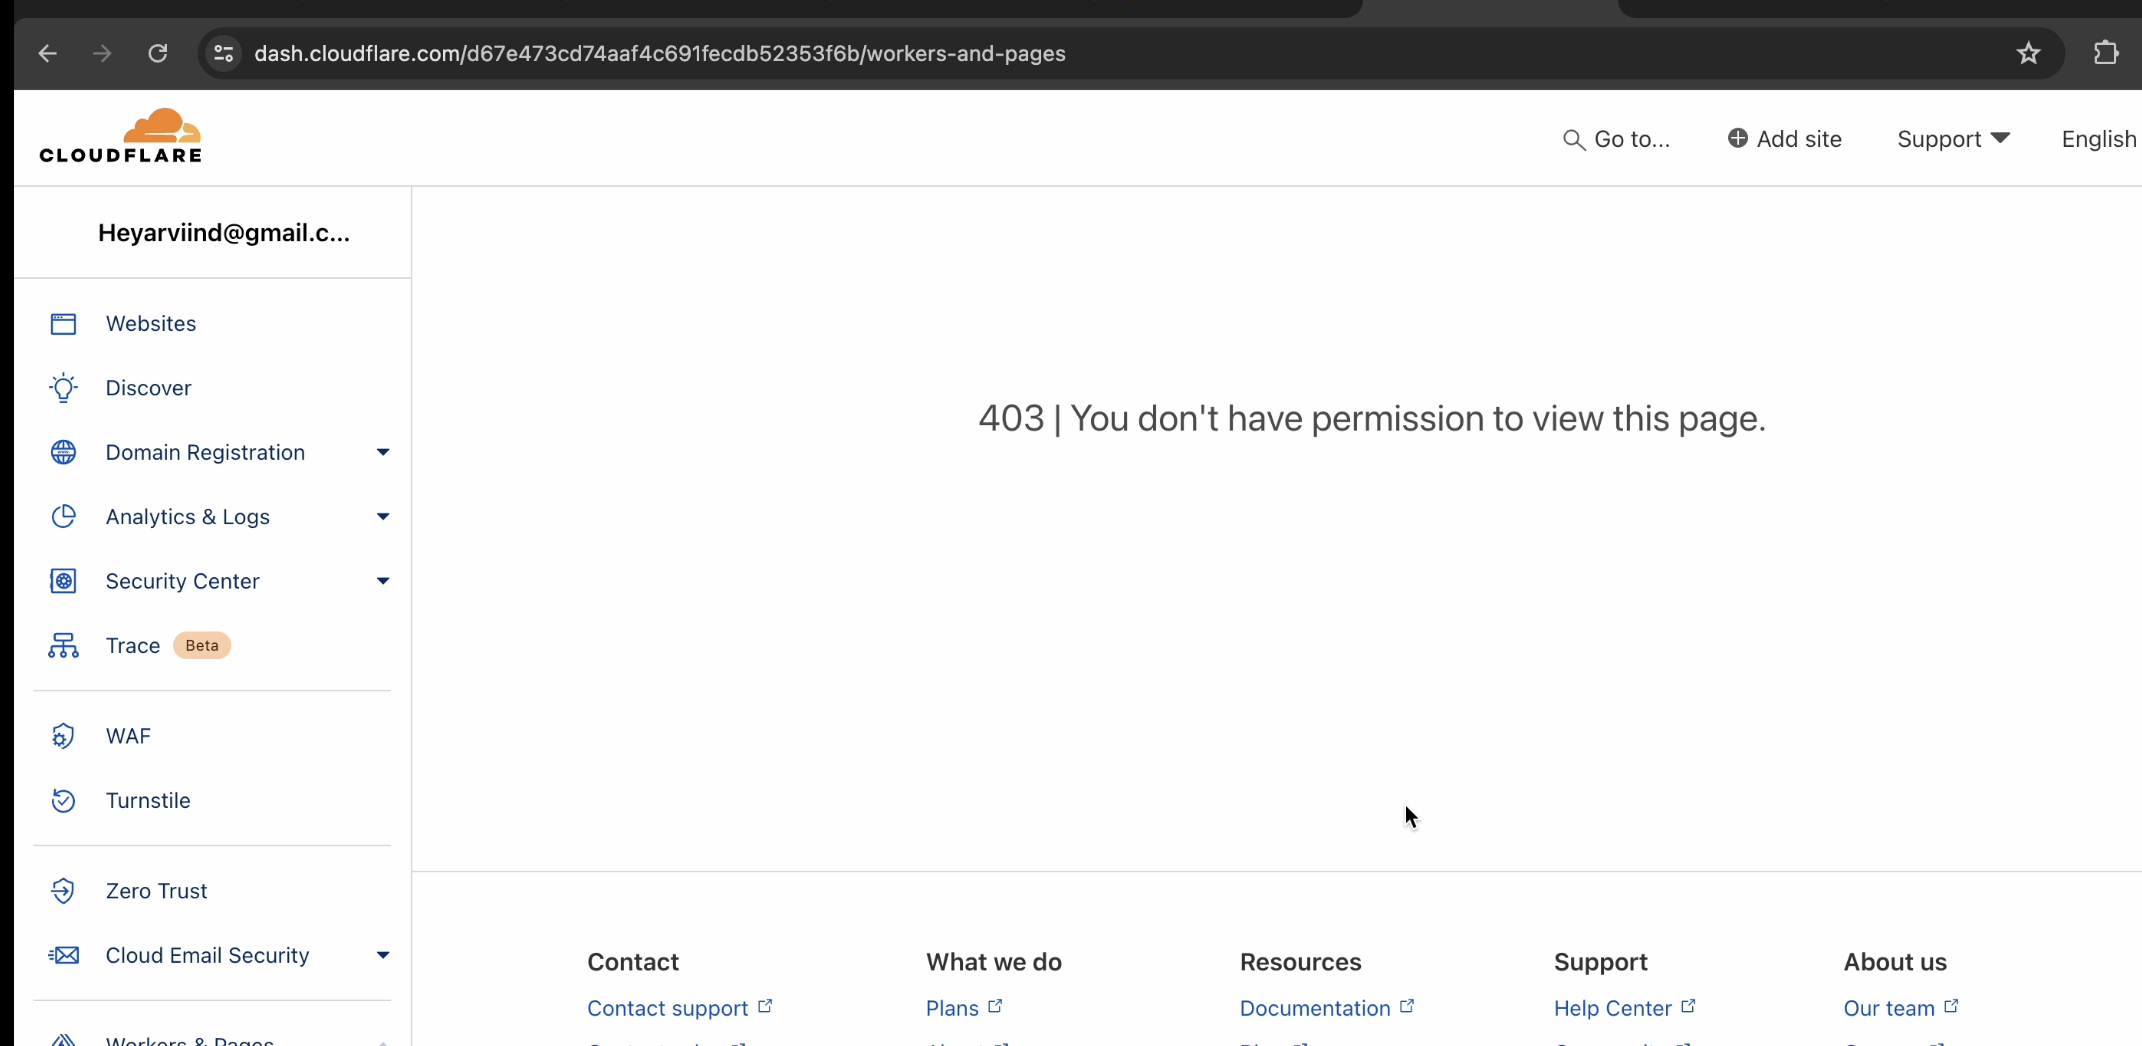Expand the Cloud Email Security section
This screenshot has width=2142, height=1046.
point(383,955)
